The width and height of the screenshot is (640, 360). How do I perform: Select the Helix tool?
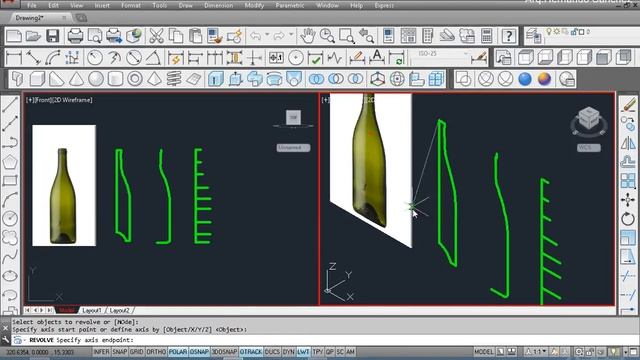[x=174, y=79]
